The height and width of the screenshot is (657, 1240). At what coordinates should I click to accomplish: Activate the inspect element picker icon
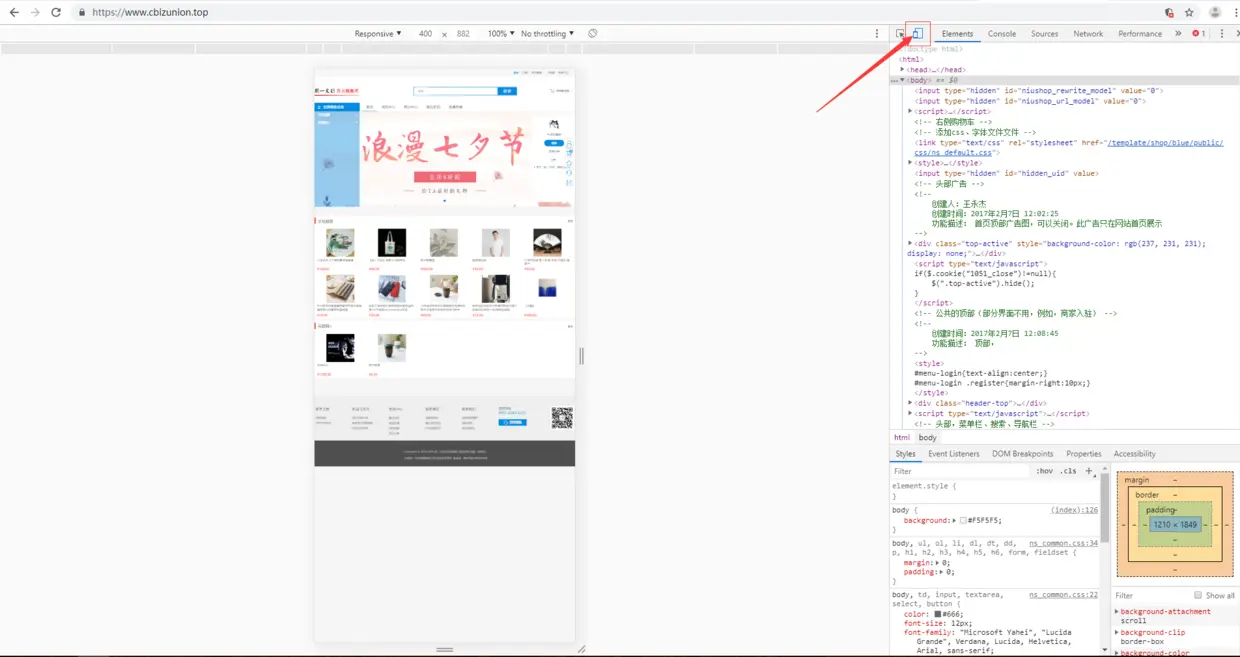click(x=900, y=33)
